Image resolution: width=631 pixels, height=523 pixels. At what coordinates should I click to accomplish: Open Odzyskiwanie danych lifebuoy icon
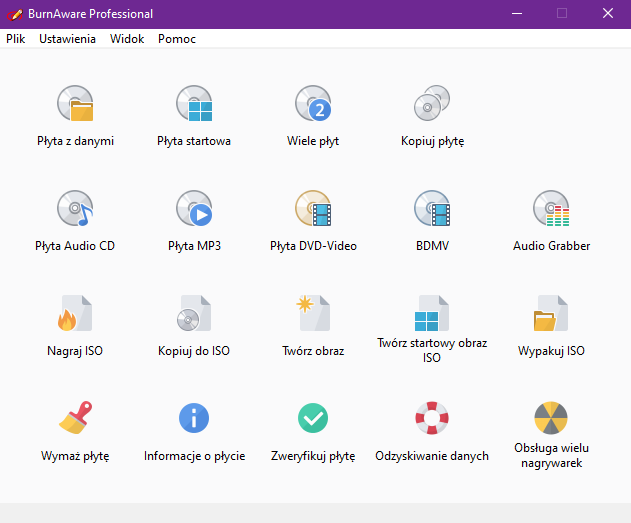[432, 418]
